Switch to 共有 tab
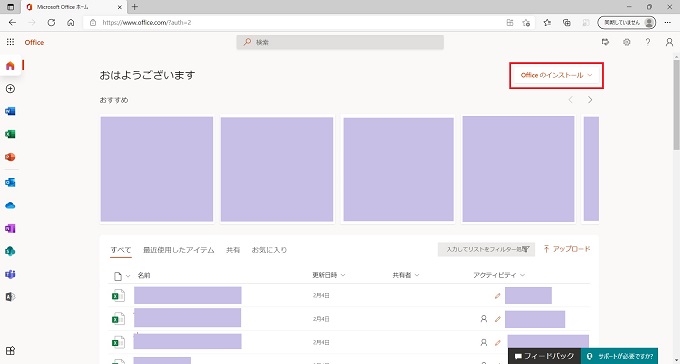The height and width of the screenshot is (364, 680). click(233, 250)
